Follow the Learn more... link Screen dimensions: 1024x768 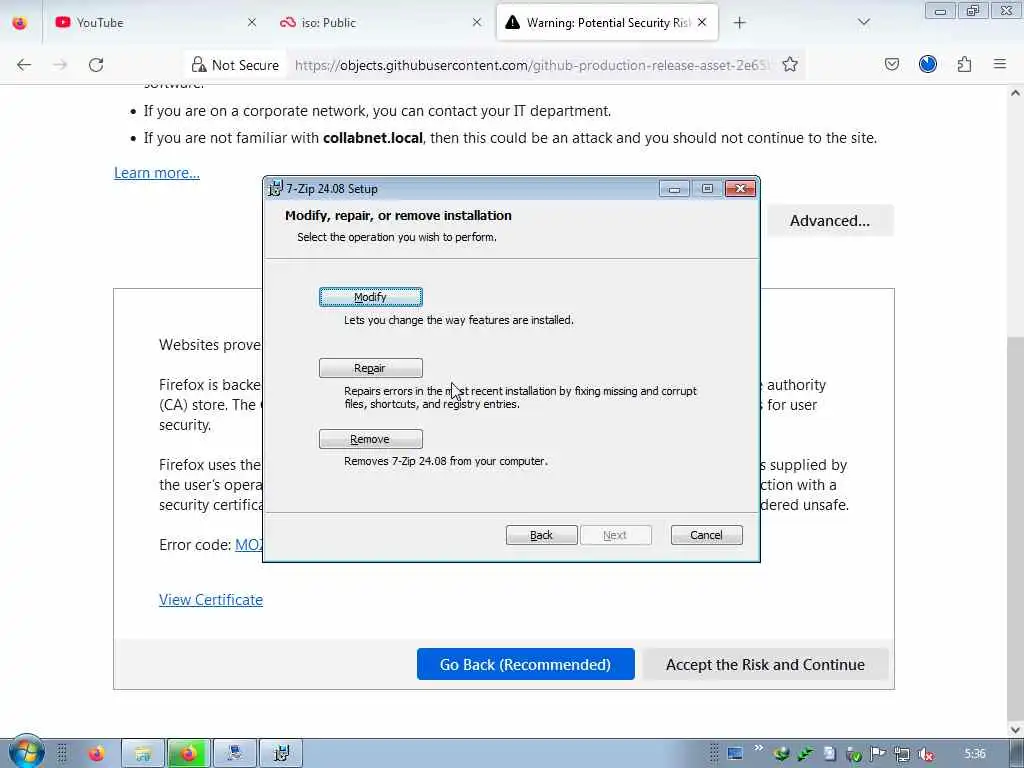pyautogui.click(x=157, y=173)
